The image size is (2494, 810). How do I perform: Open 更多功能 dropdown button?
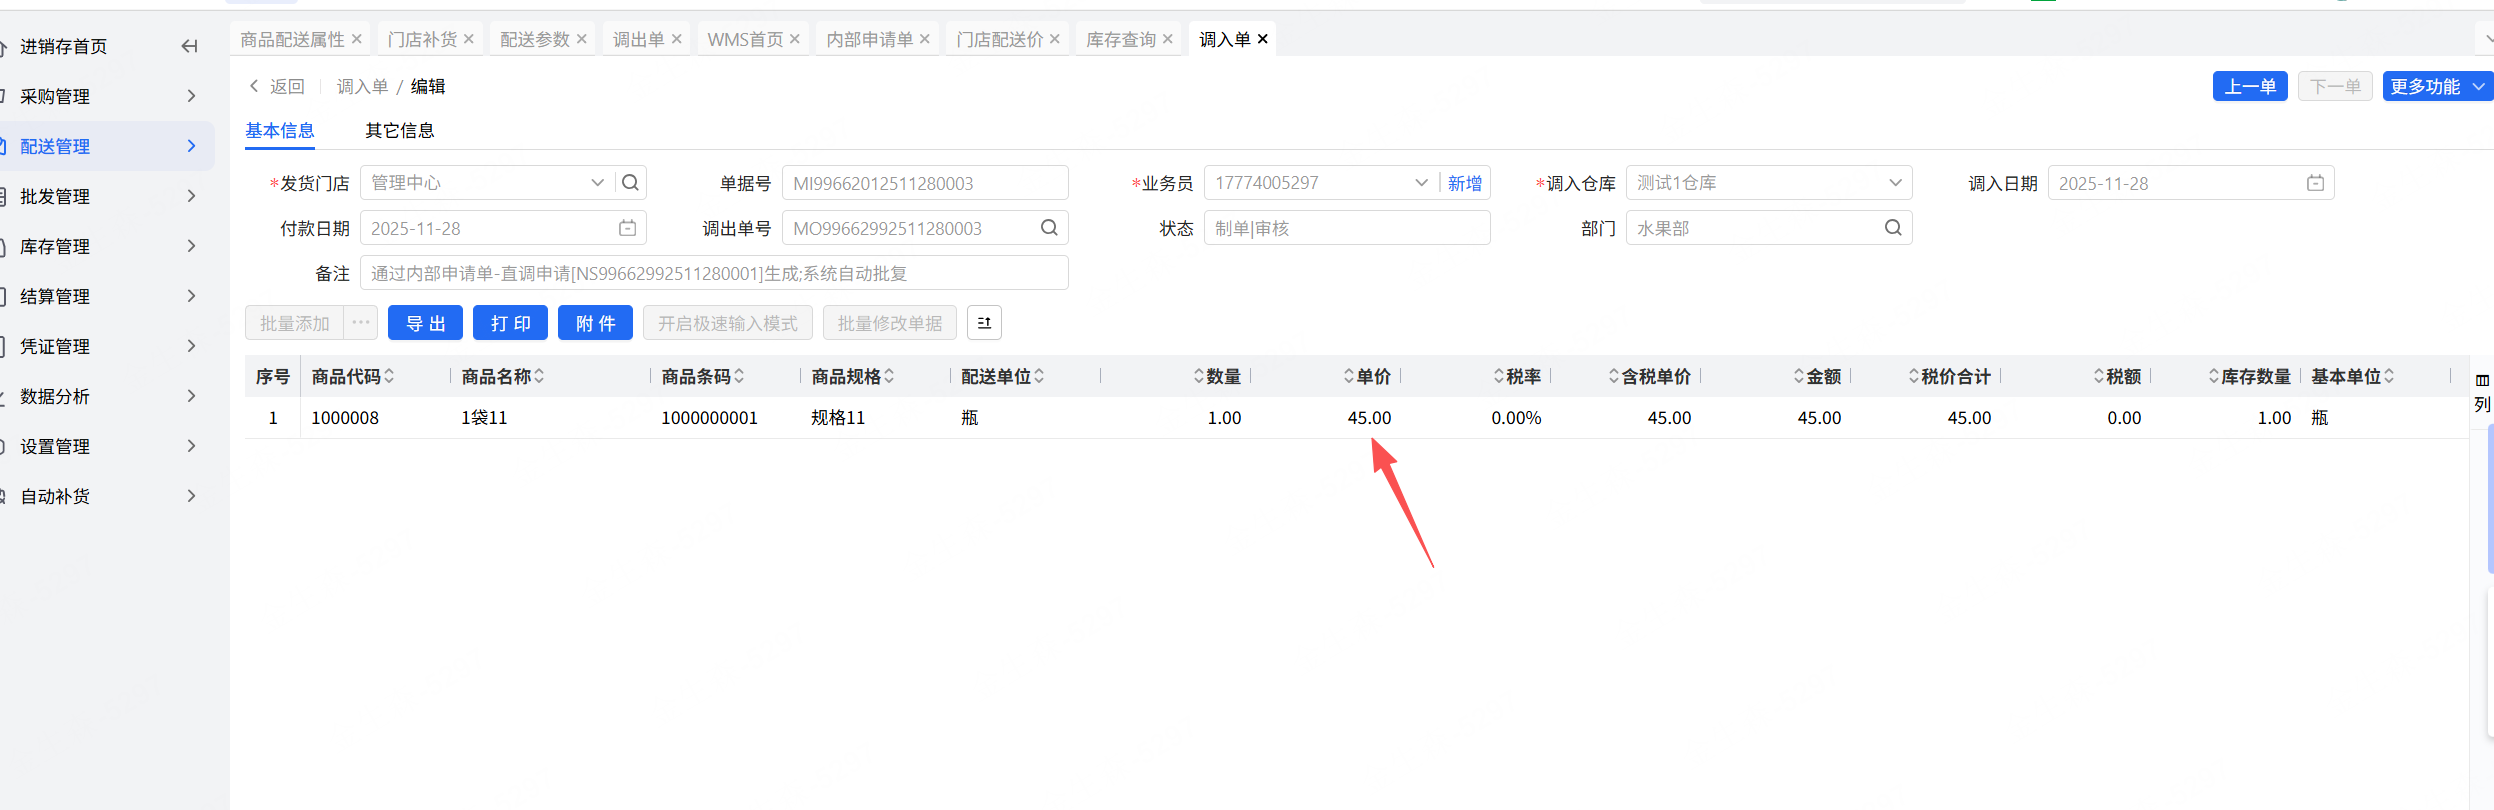click(x=2437, y=86)
